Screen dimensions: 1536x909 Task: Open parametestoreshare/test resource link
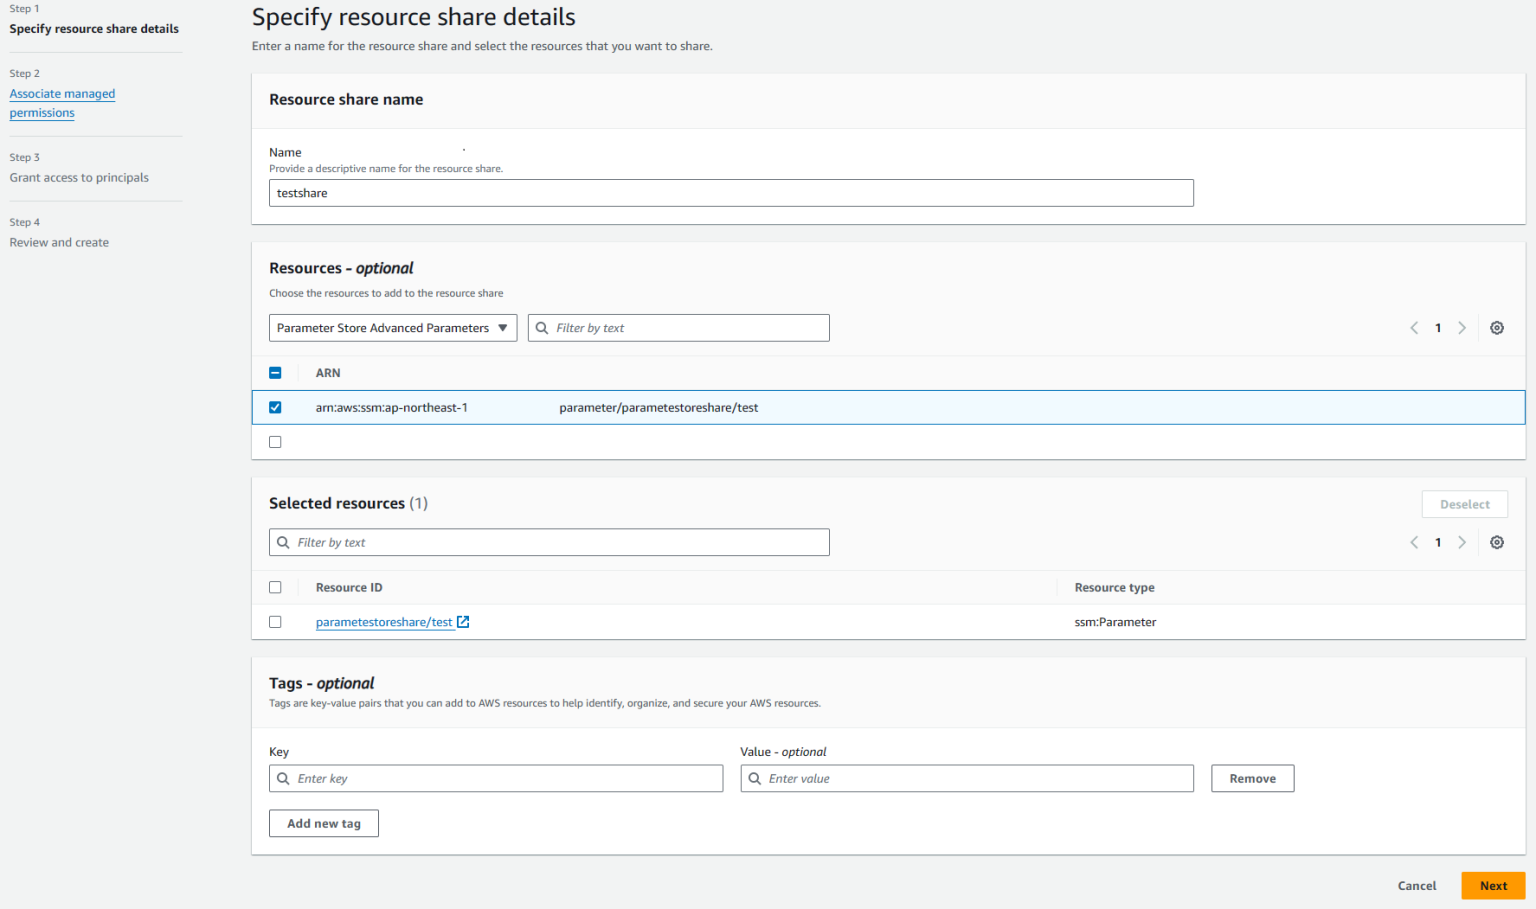coord(384,622)
